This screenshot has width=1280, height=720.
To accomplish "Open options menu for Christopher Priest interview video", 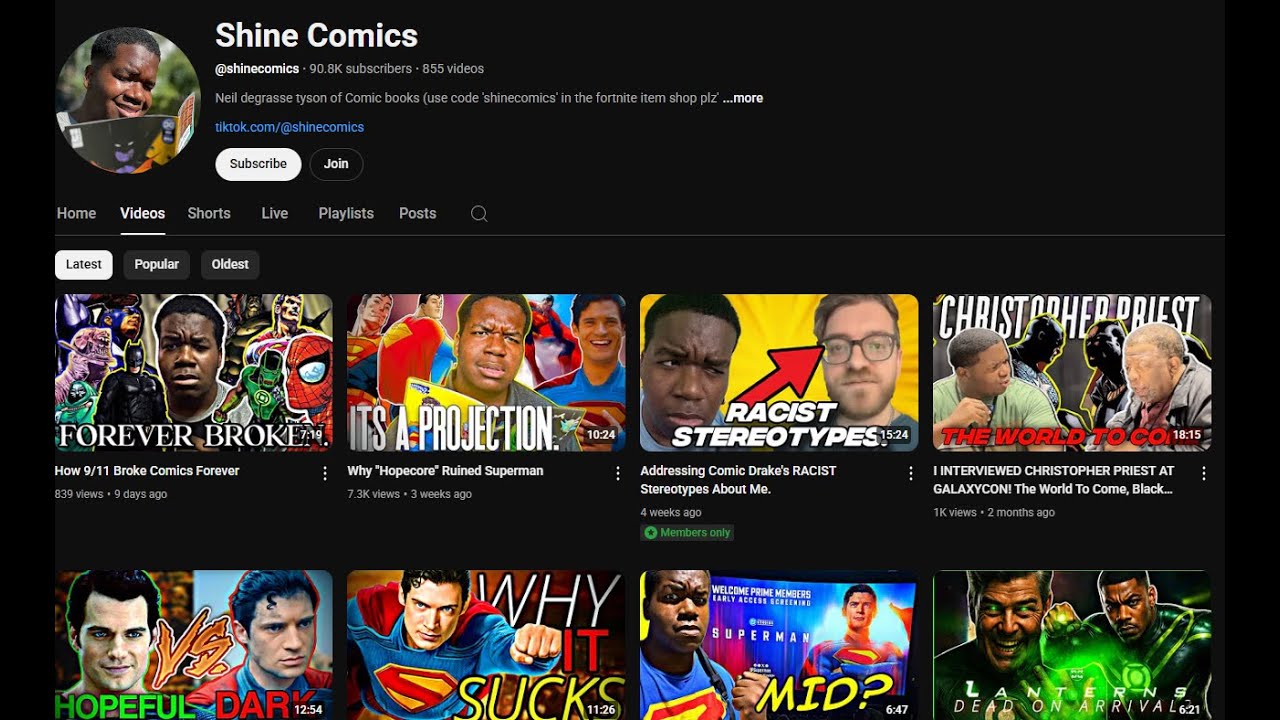I will pyautogui.click(x=1204, y=473).
